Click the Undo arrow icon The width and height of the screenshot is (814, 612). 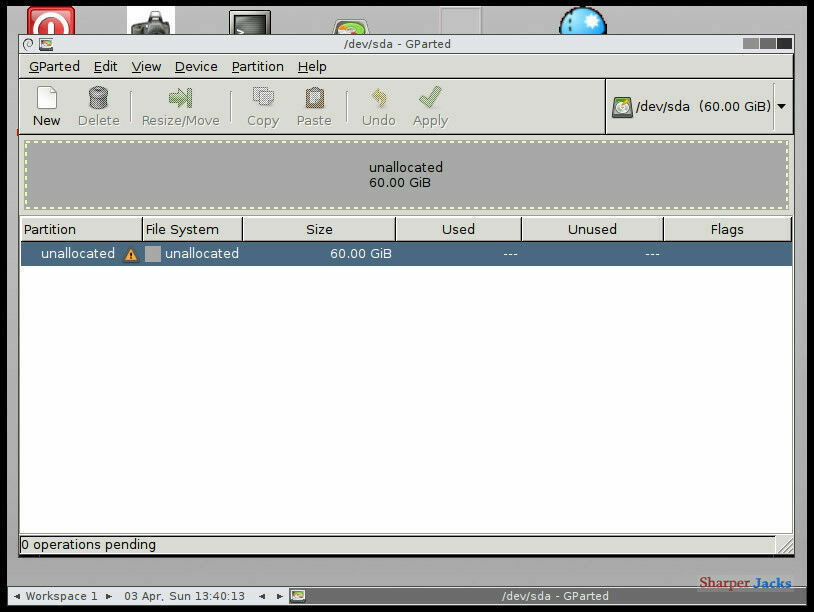377,106
